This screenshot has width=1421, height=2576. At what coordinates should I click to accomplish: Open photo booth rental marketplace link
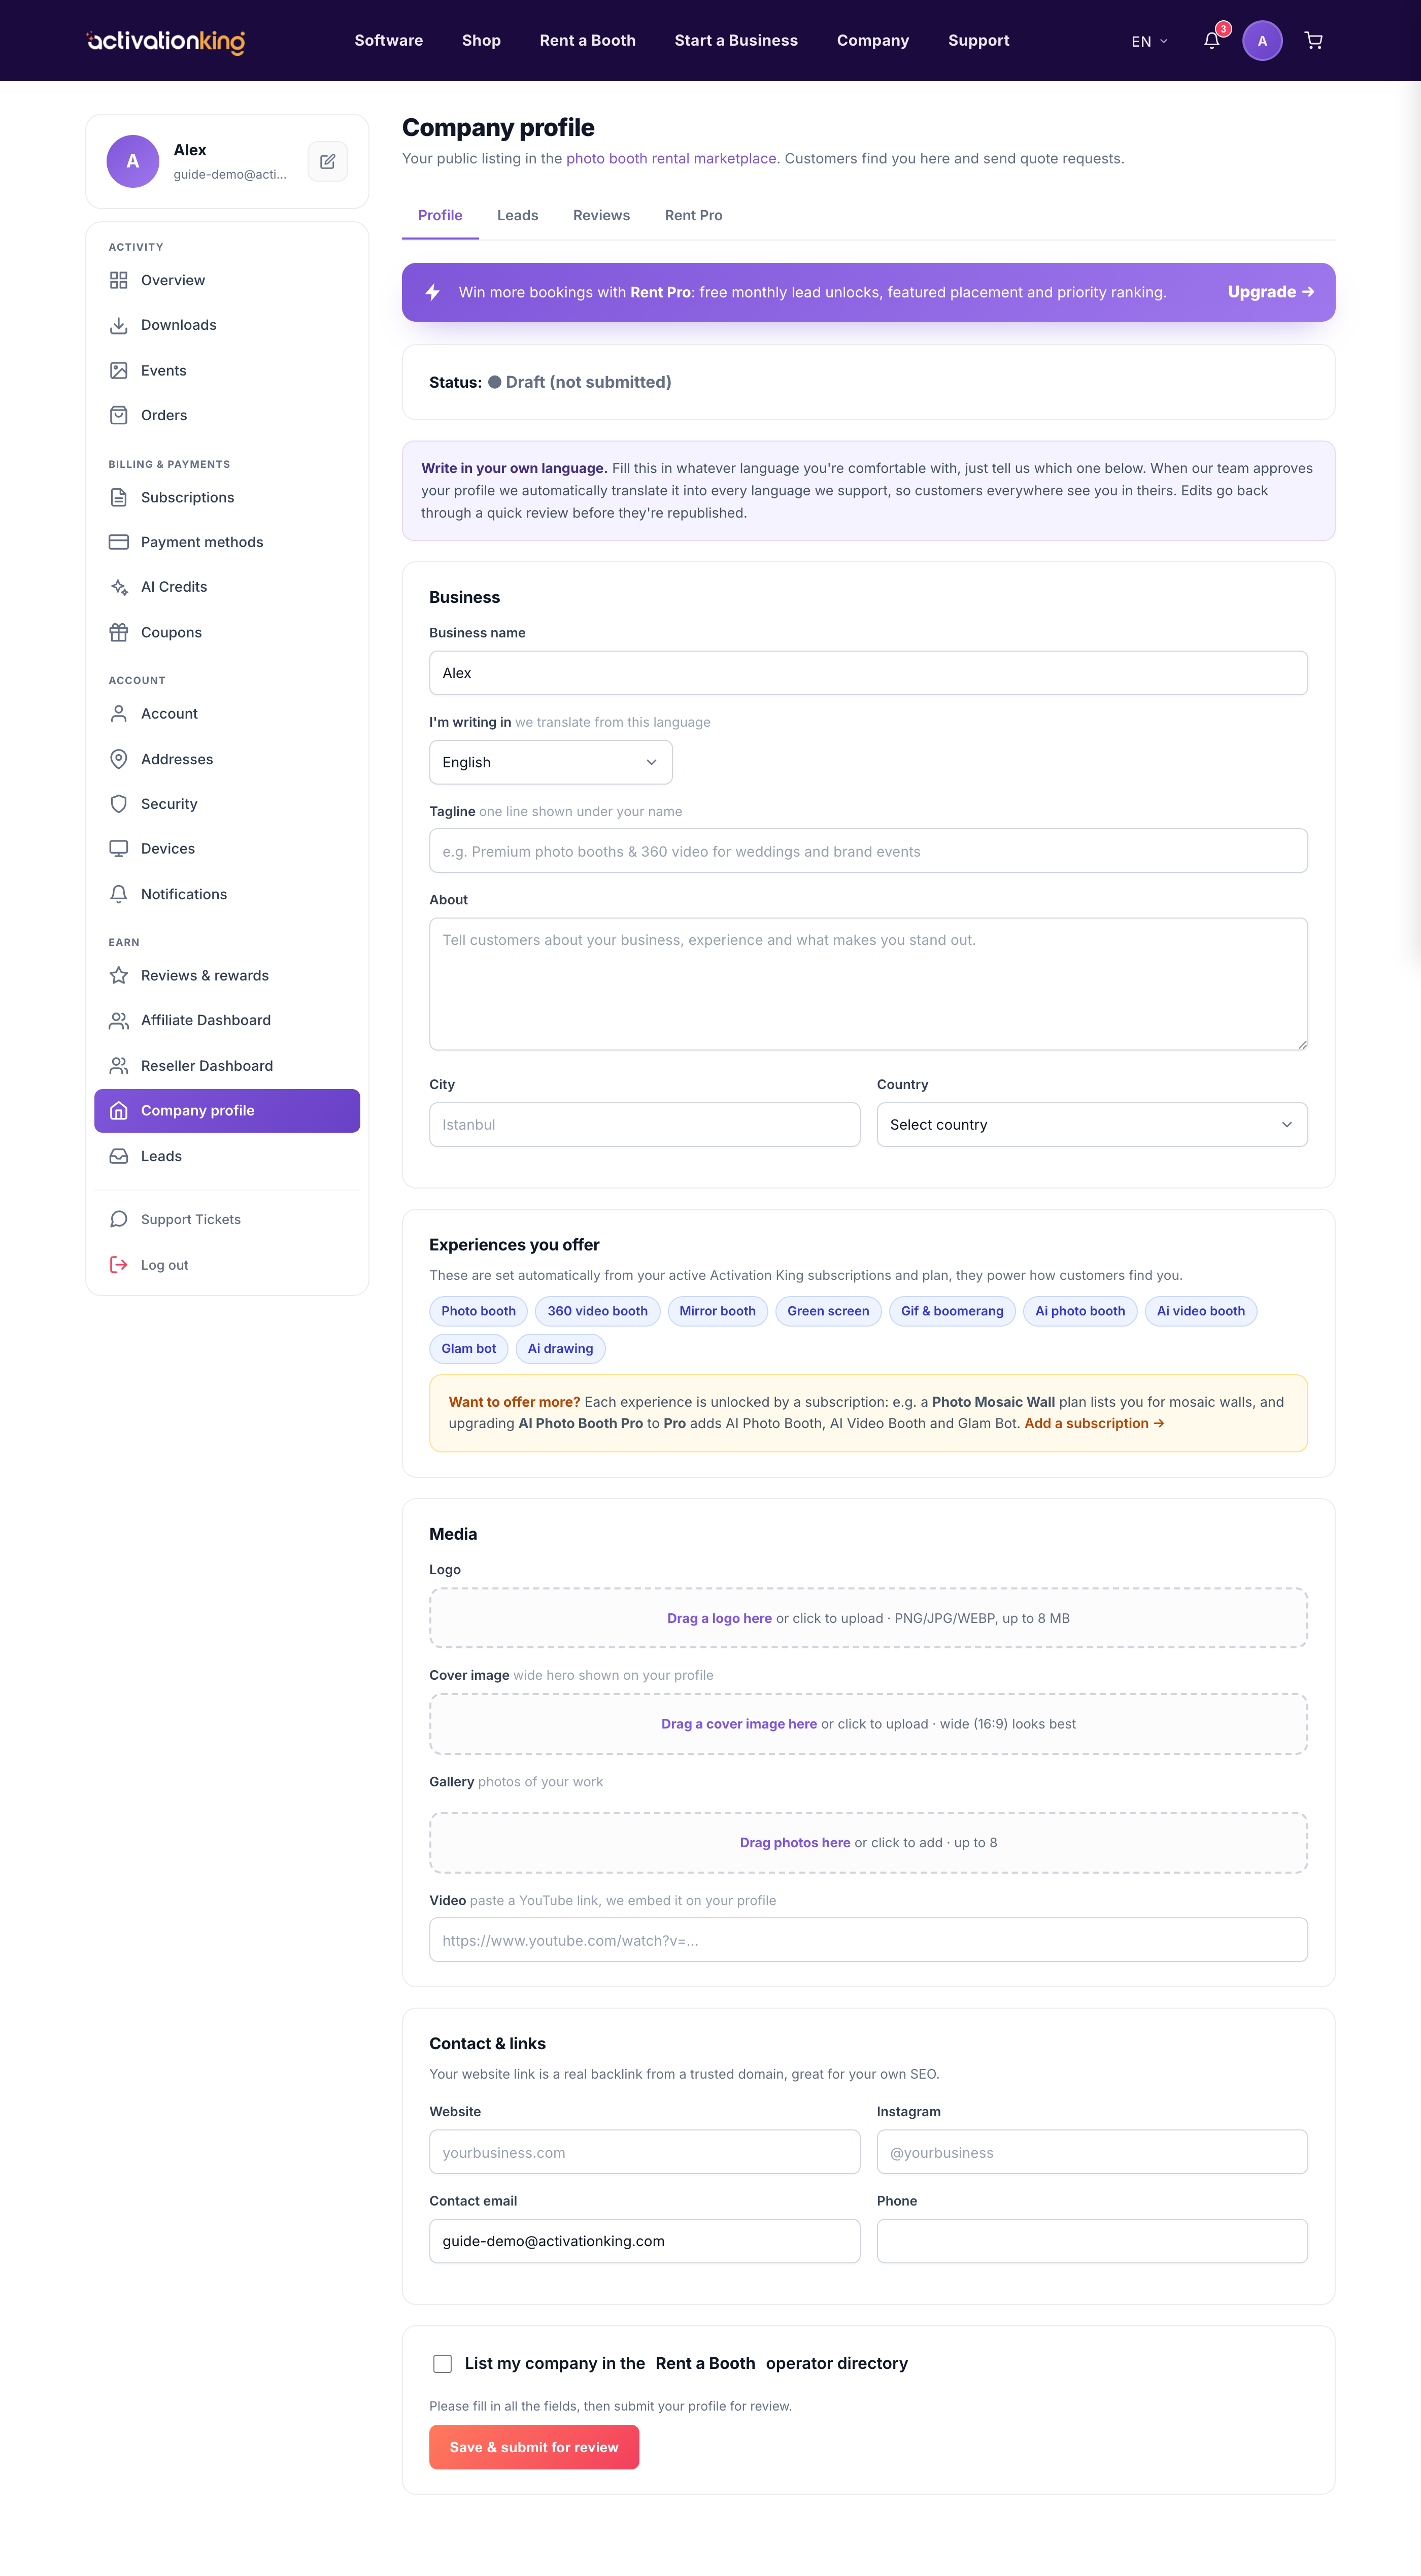coord(671,159)
